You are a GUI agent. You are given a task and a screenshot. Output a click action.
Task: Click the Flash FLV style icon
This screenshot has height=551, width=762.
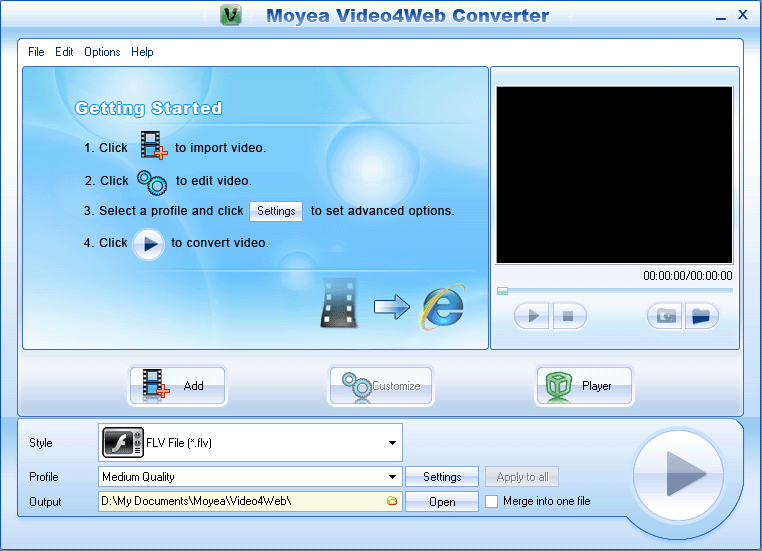(x=123, y=443)
